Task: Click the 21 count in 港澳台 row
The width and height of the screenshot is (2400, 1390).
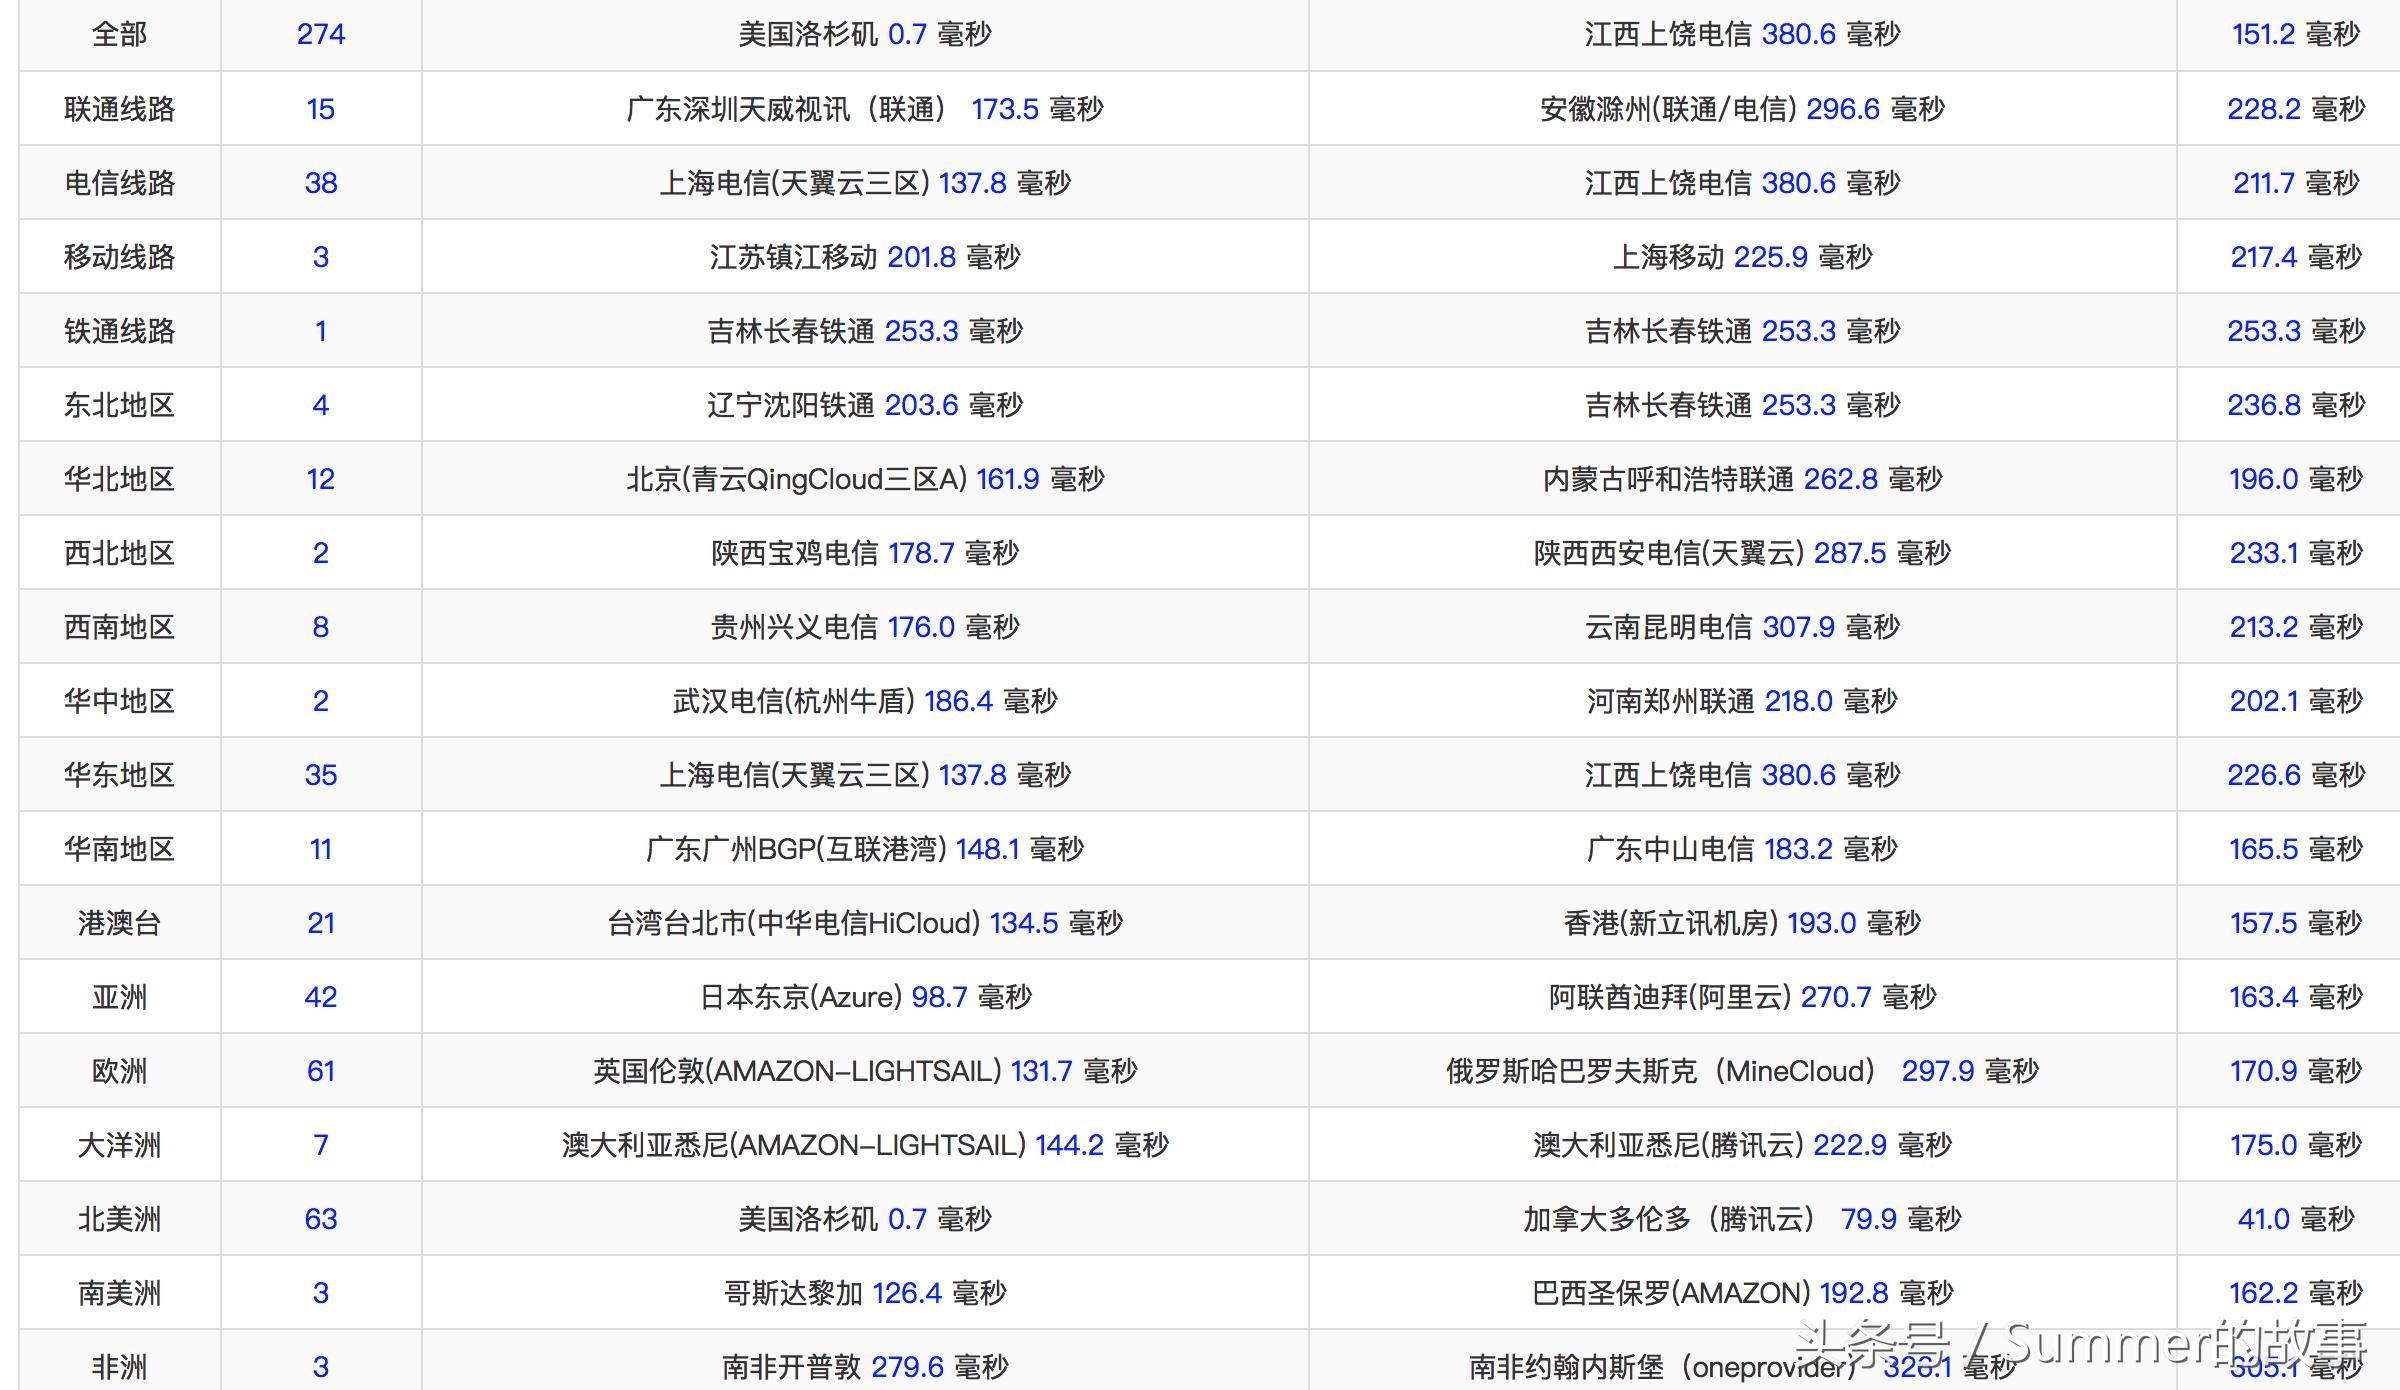Action: (320, 923)
